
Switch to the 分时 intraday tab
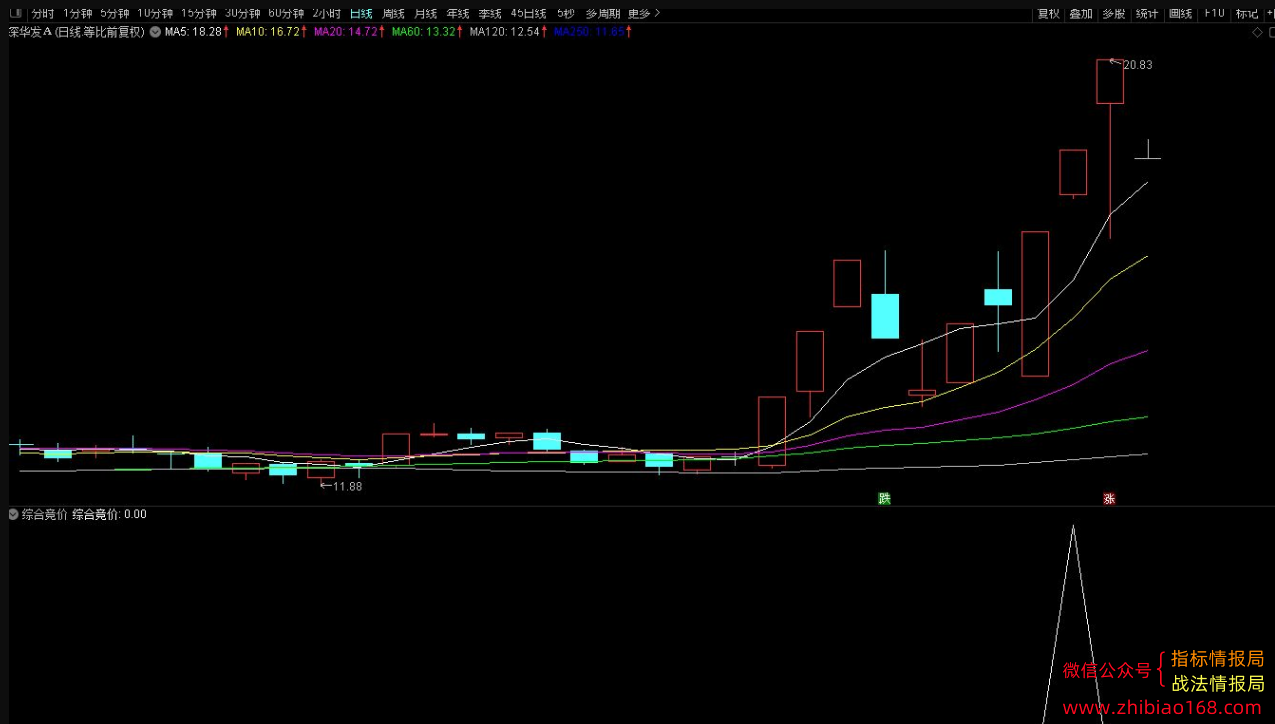point(43,13)
